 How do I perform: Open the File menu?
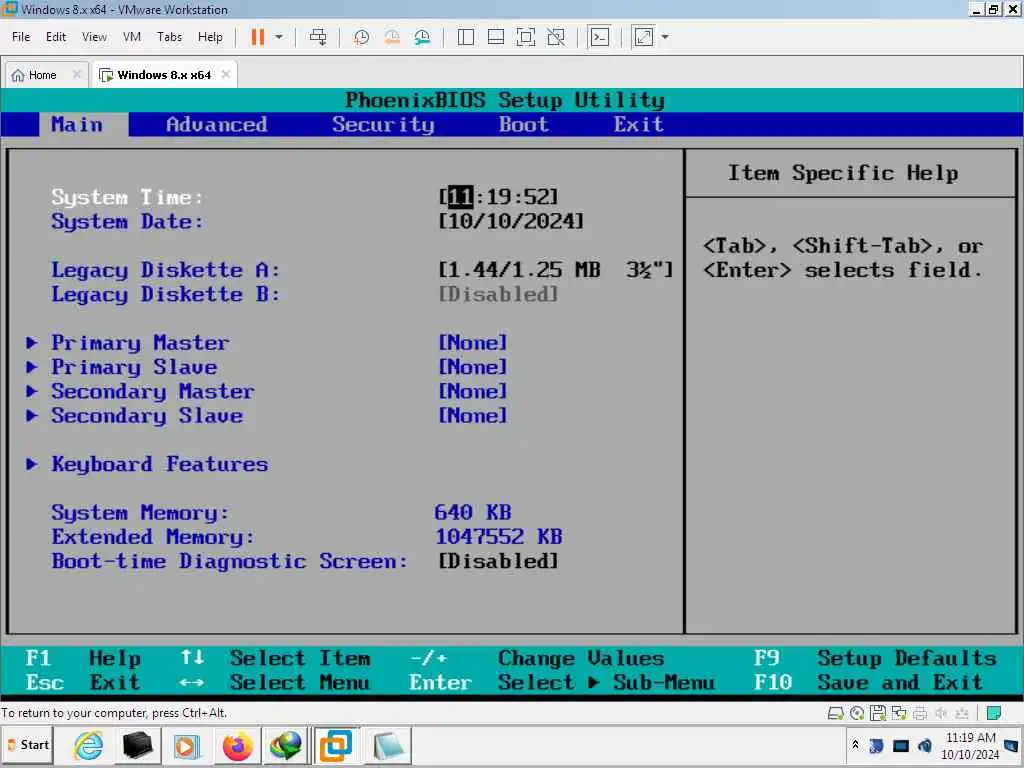(21, 37)
